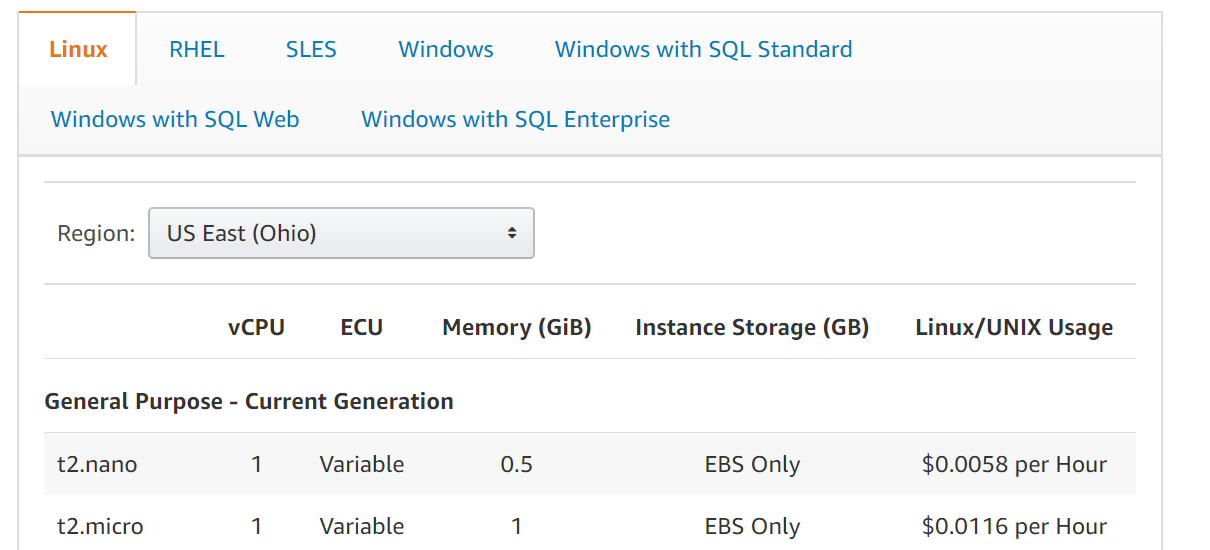Click the $0.0058 per Hour price

coord(1014,464)
